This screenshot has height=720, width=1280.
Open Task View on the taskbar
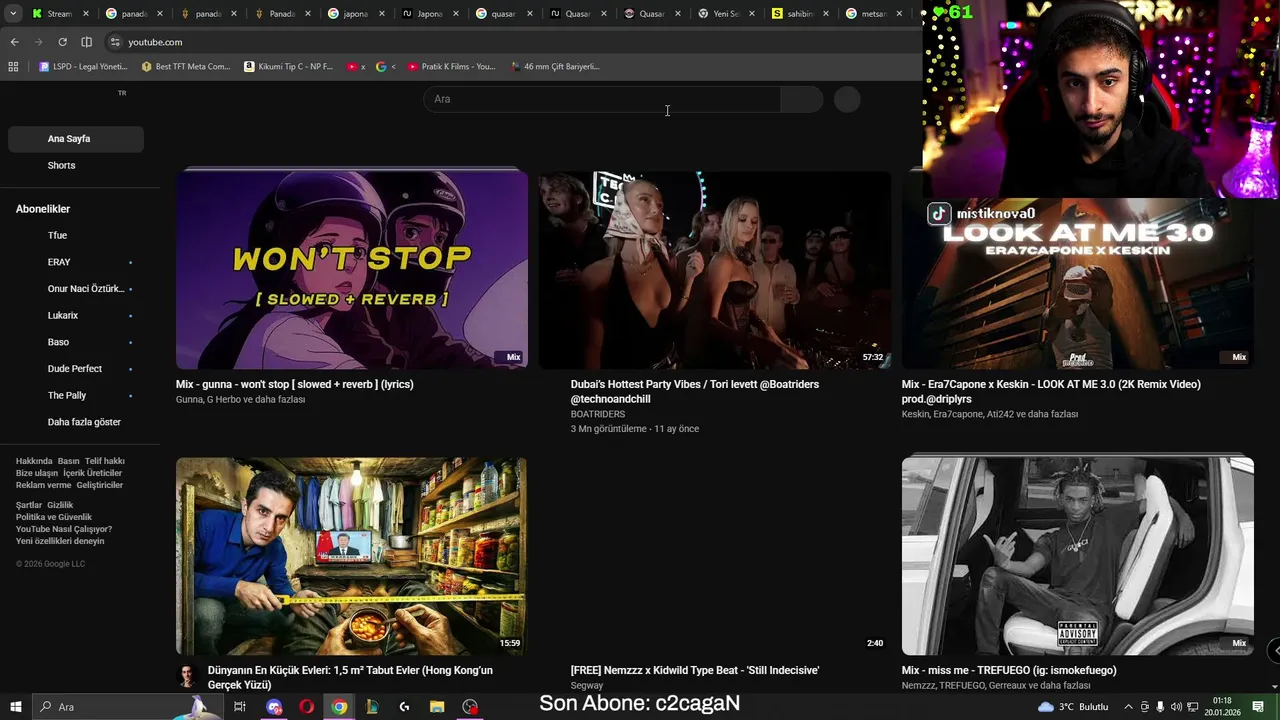pos(240,707)
